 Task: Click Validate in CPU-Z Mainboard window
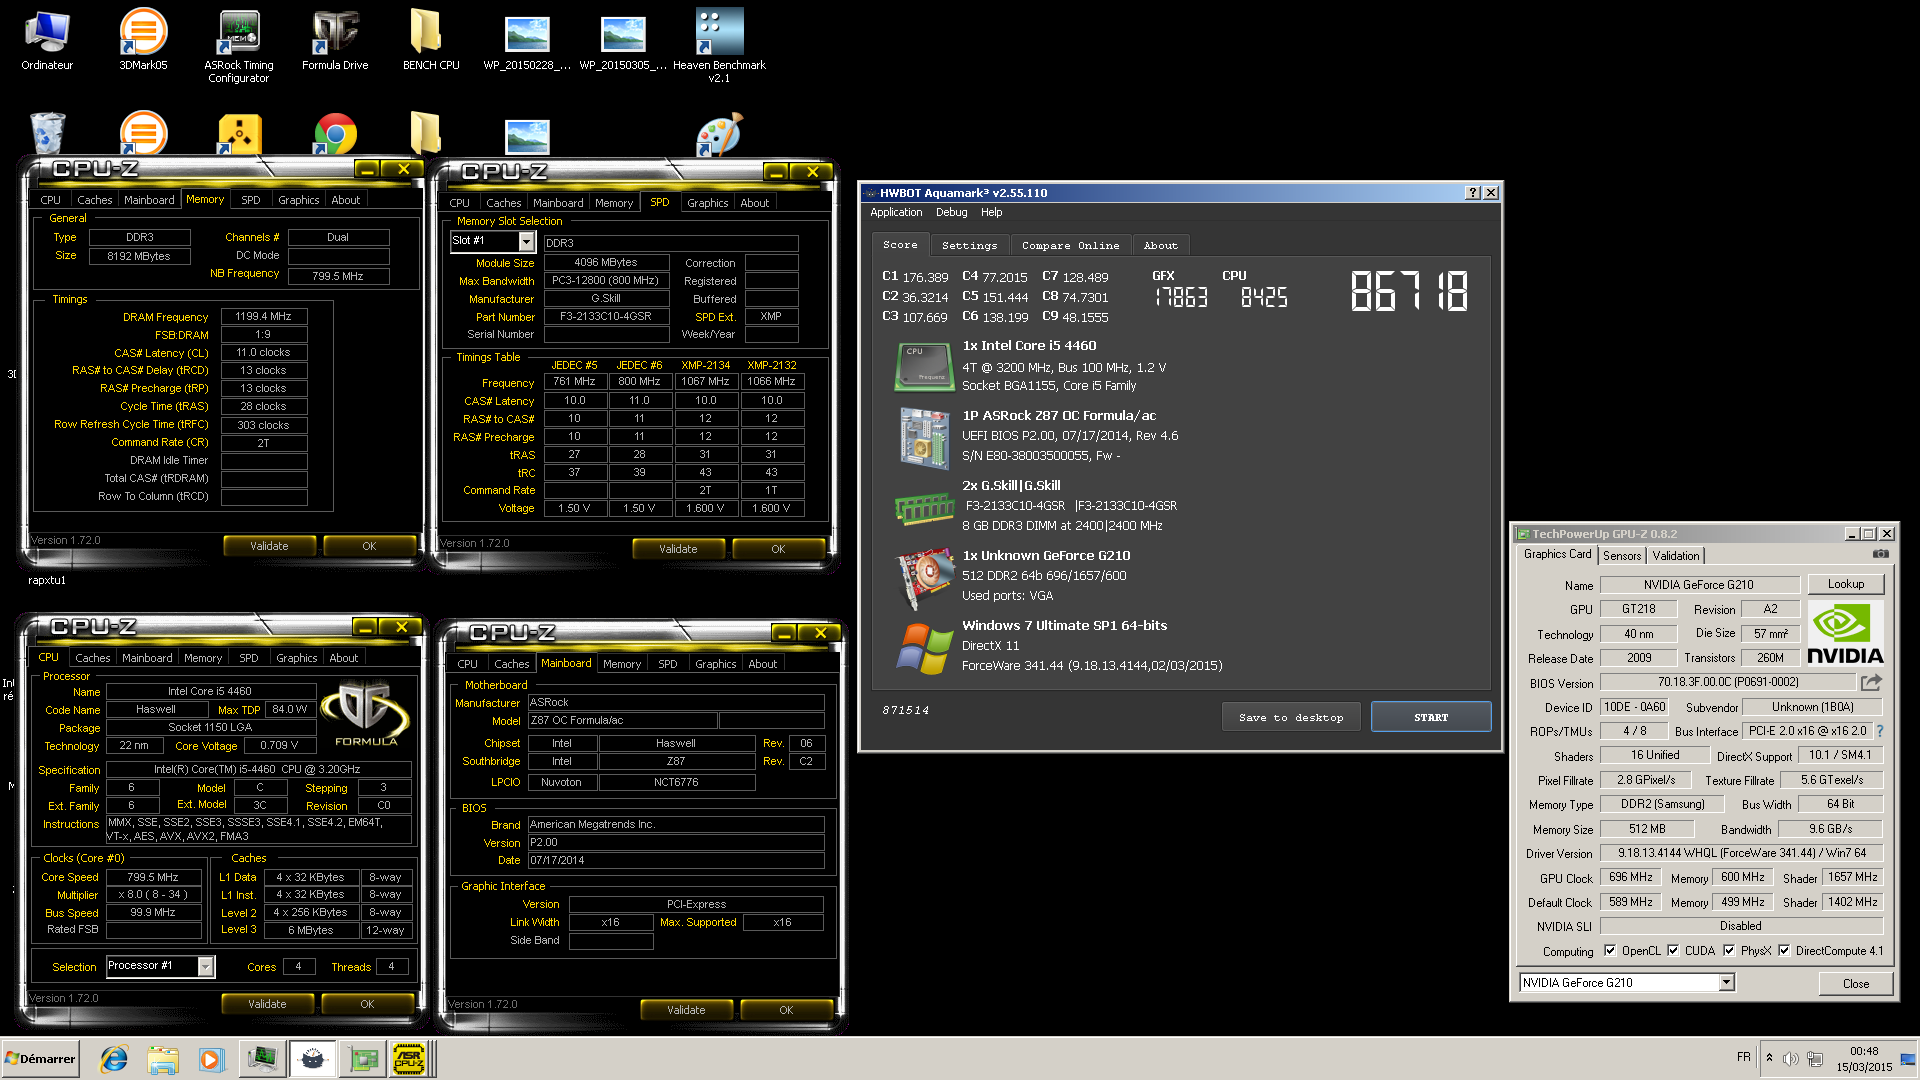686,1010
